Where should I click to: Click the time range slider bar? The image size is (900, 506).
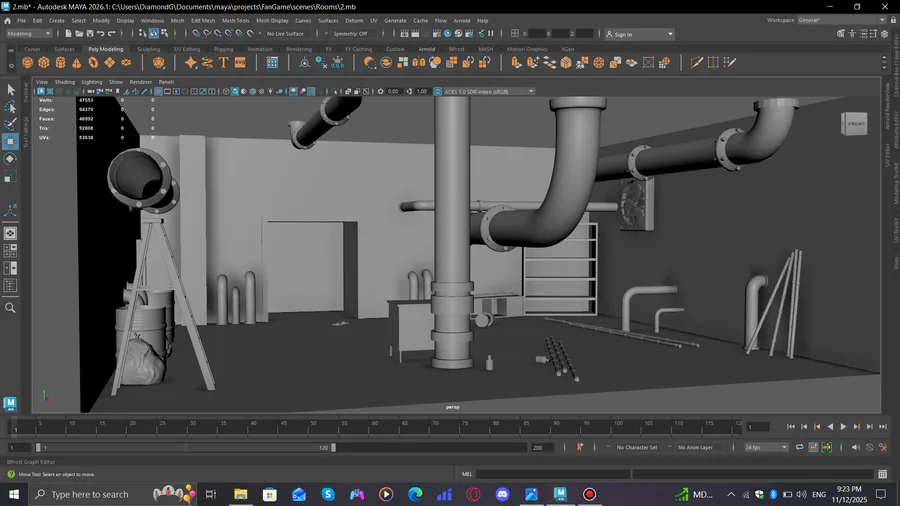(185, 447)
